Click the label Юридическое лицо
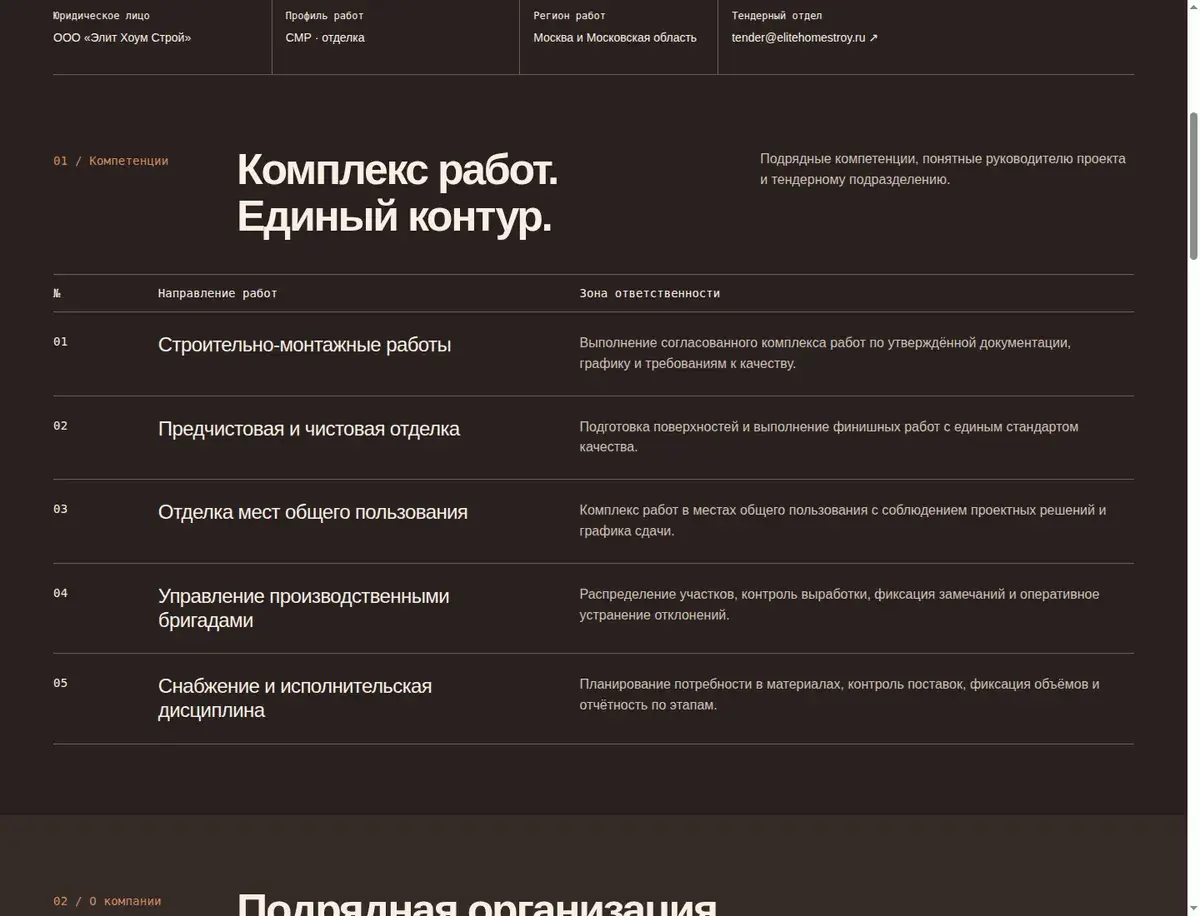 click(101, 16)
